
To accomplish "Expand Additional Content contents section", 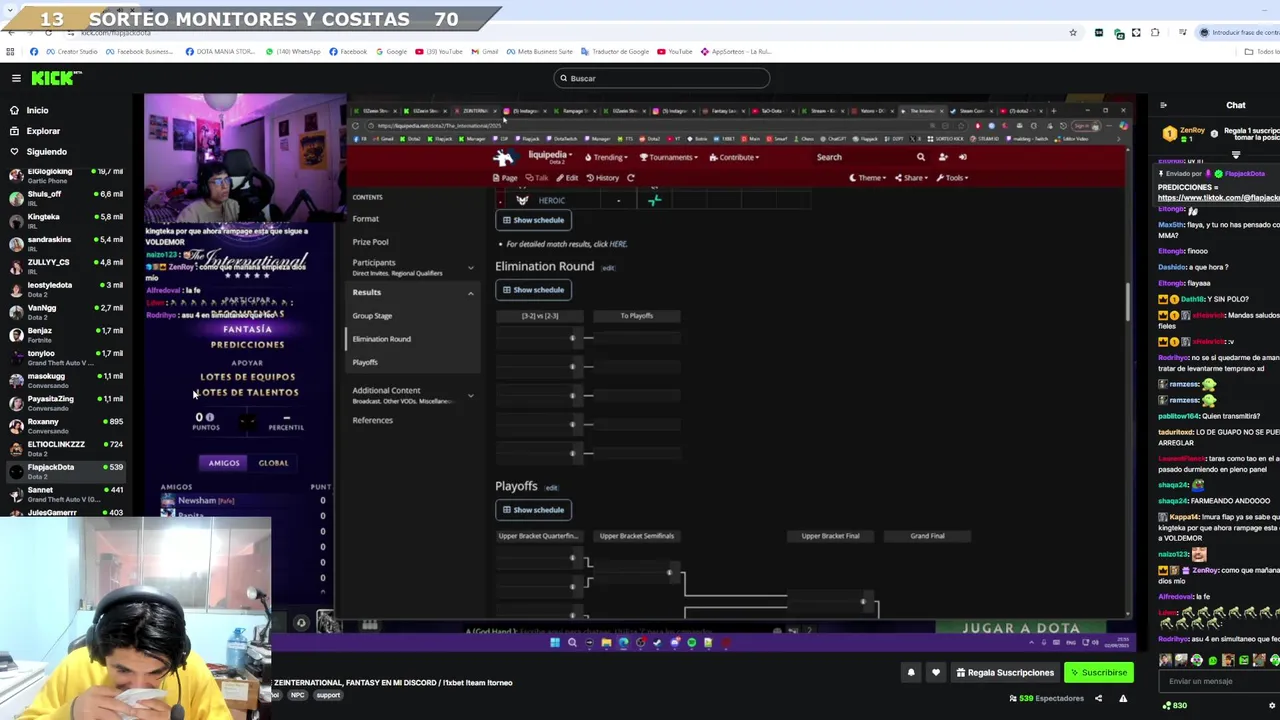I will (x=471, y=396).
